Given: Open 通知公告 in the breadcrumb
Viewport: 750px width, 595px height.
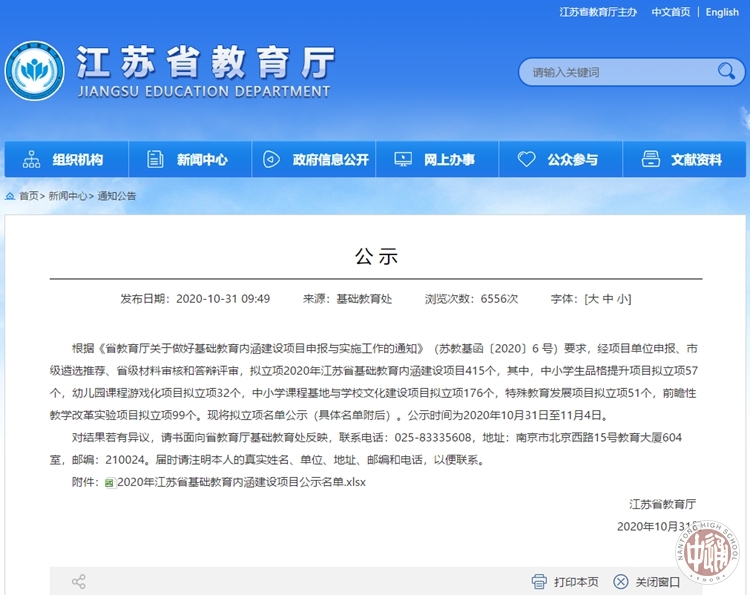Looking at the screenshot, I should click(x=117, y=196).
